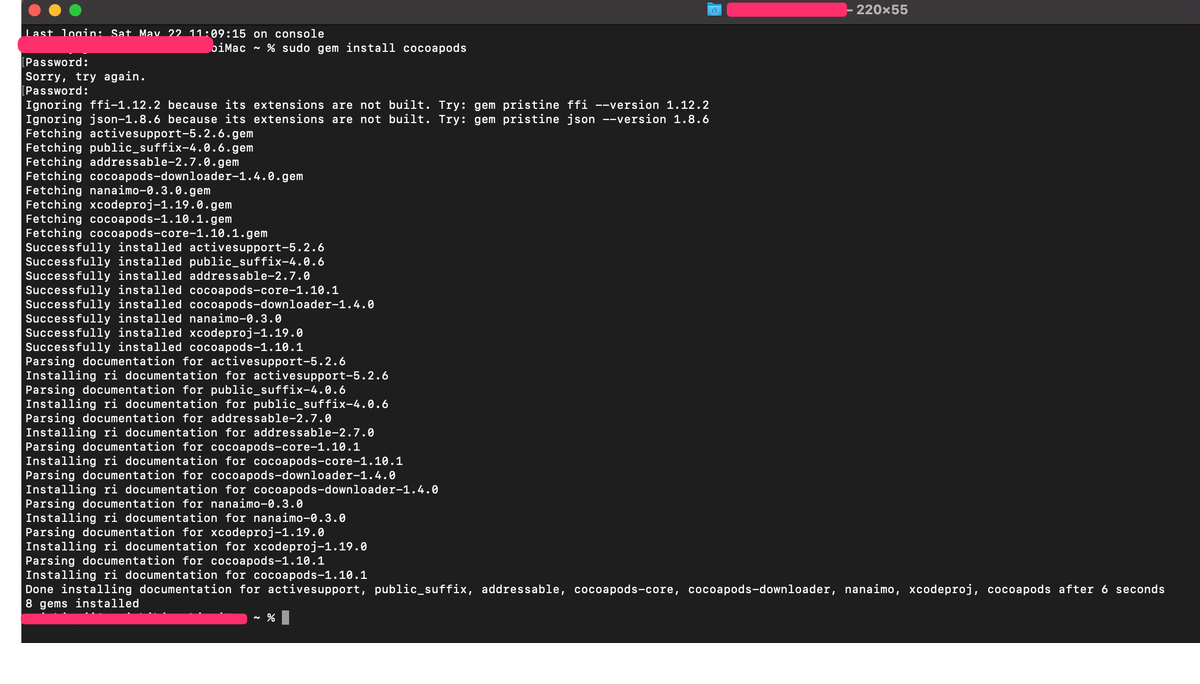Click 'Installing ri documentation for public_suffix-4.0.6' line
This screenshot has height=684, width=1200.
[207, 404]
